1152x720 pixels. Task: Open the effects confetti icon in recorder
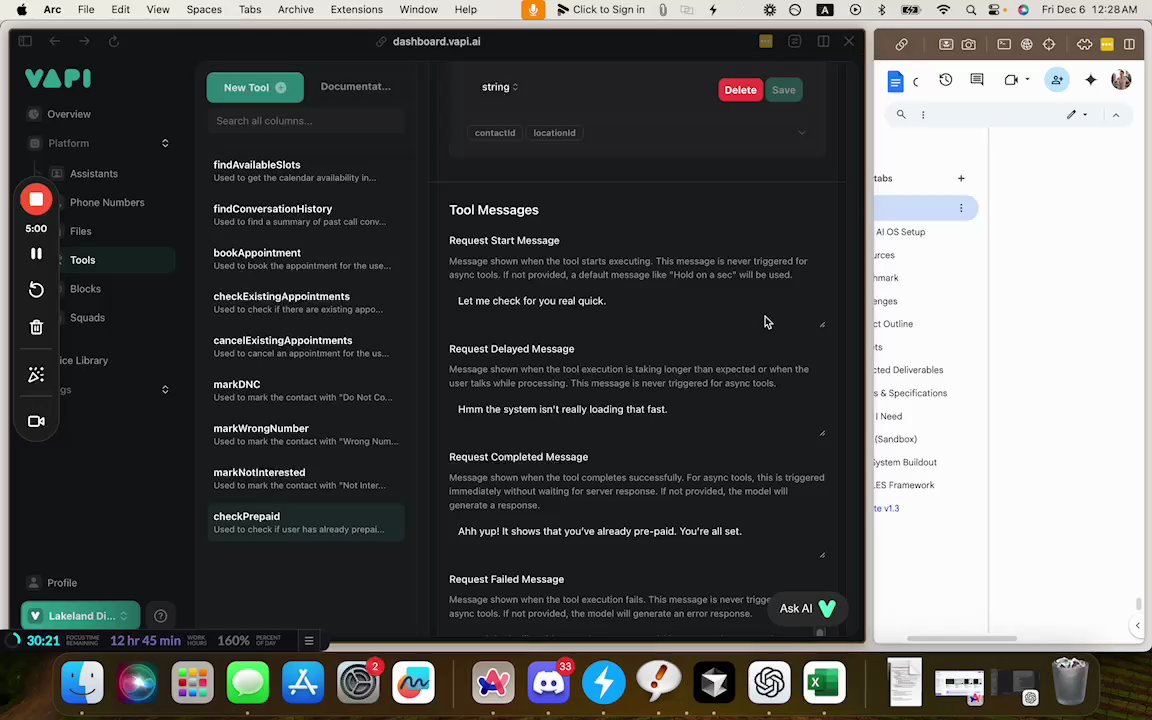[x=36, y=375]
